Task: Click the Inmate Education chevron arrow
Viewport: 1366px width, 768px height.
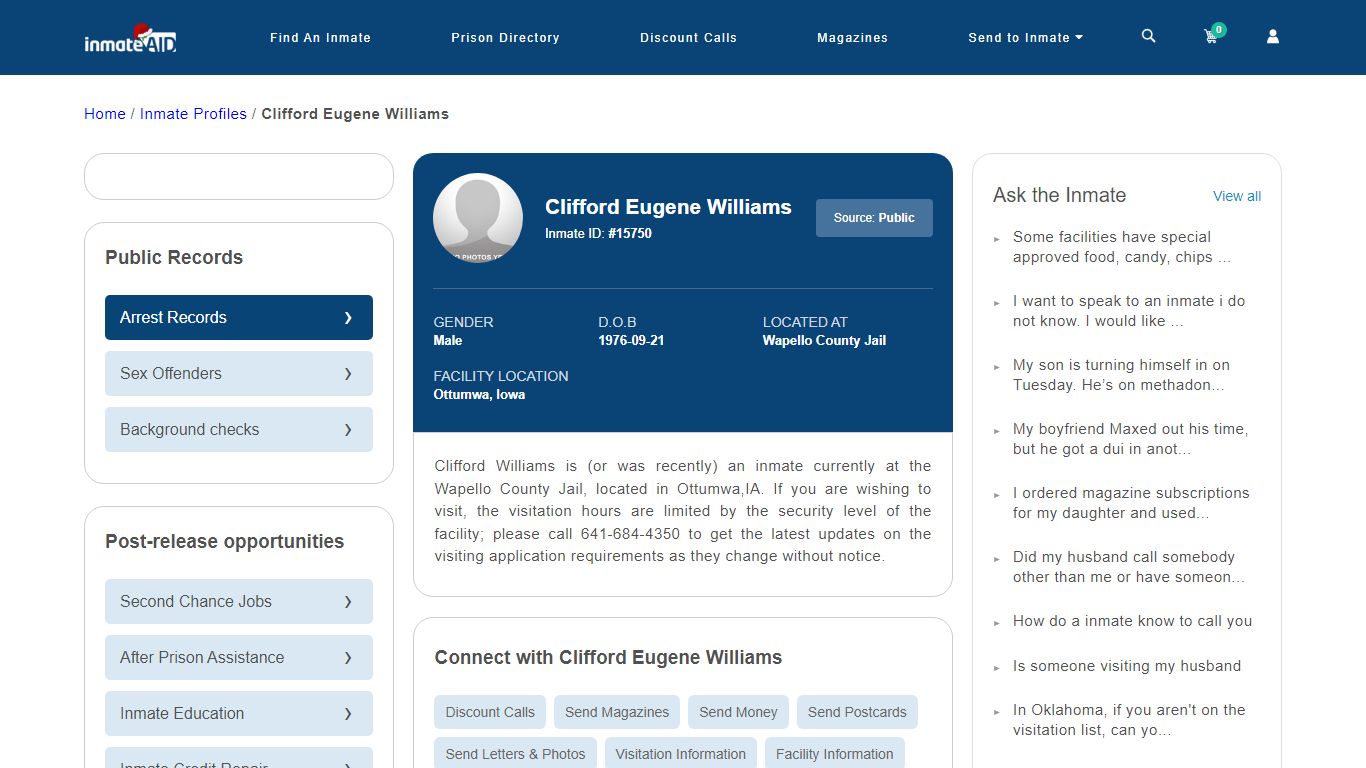Action: [x=348, y=713]
